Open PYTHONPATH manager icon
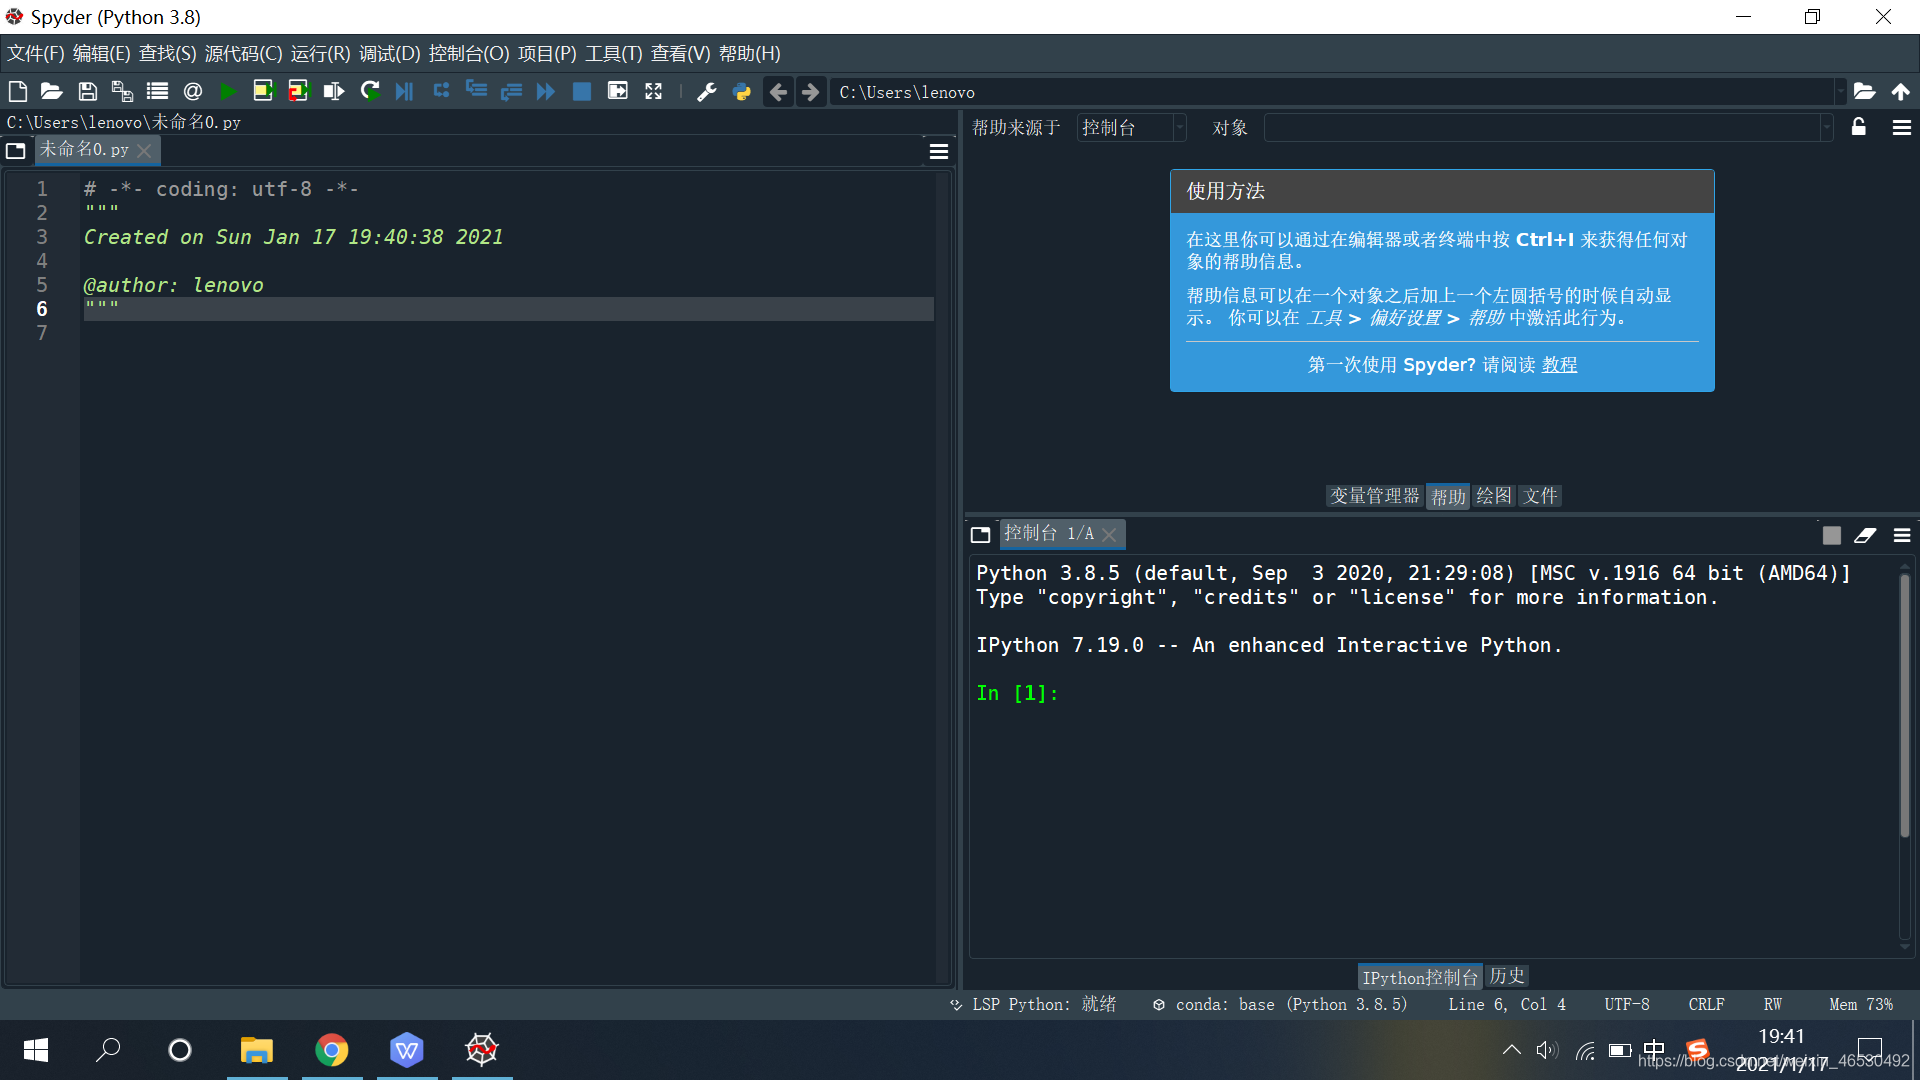The height and width of the screenshot is (1080, 1920). (x=742, y=92)
